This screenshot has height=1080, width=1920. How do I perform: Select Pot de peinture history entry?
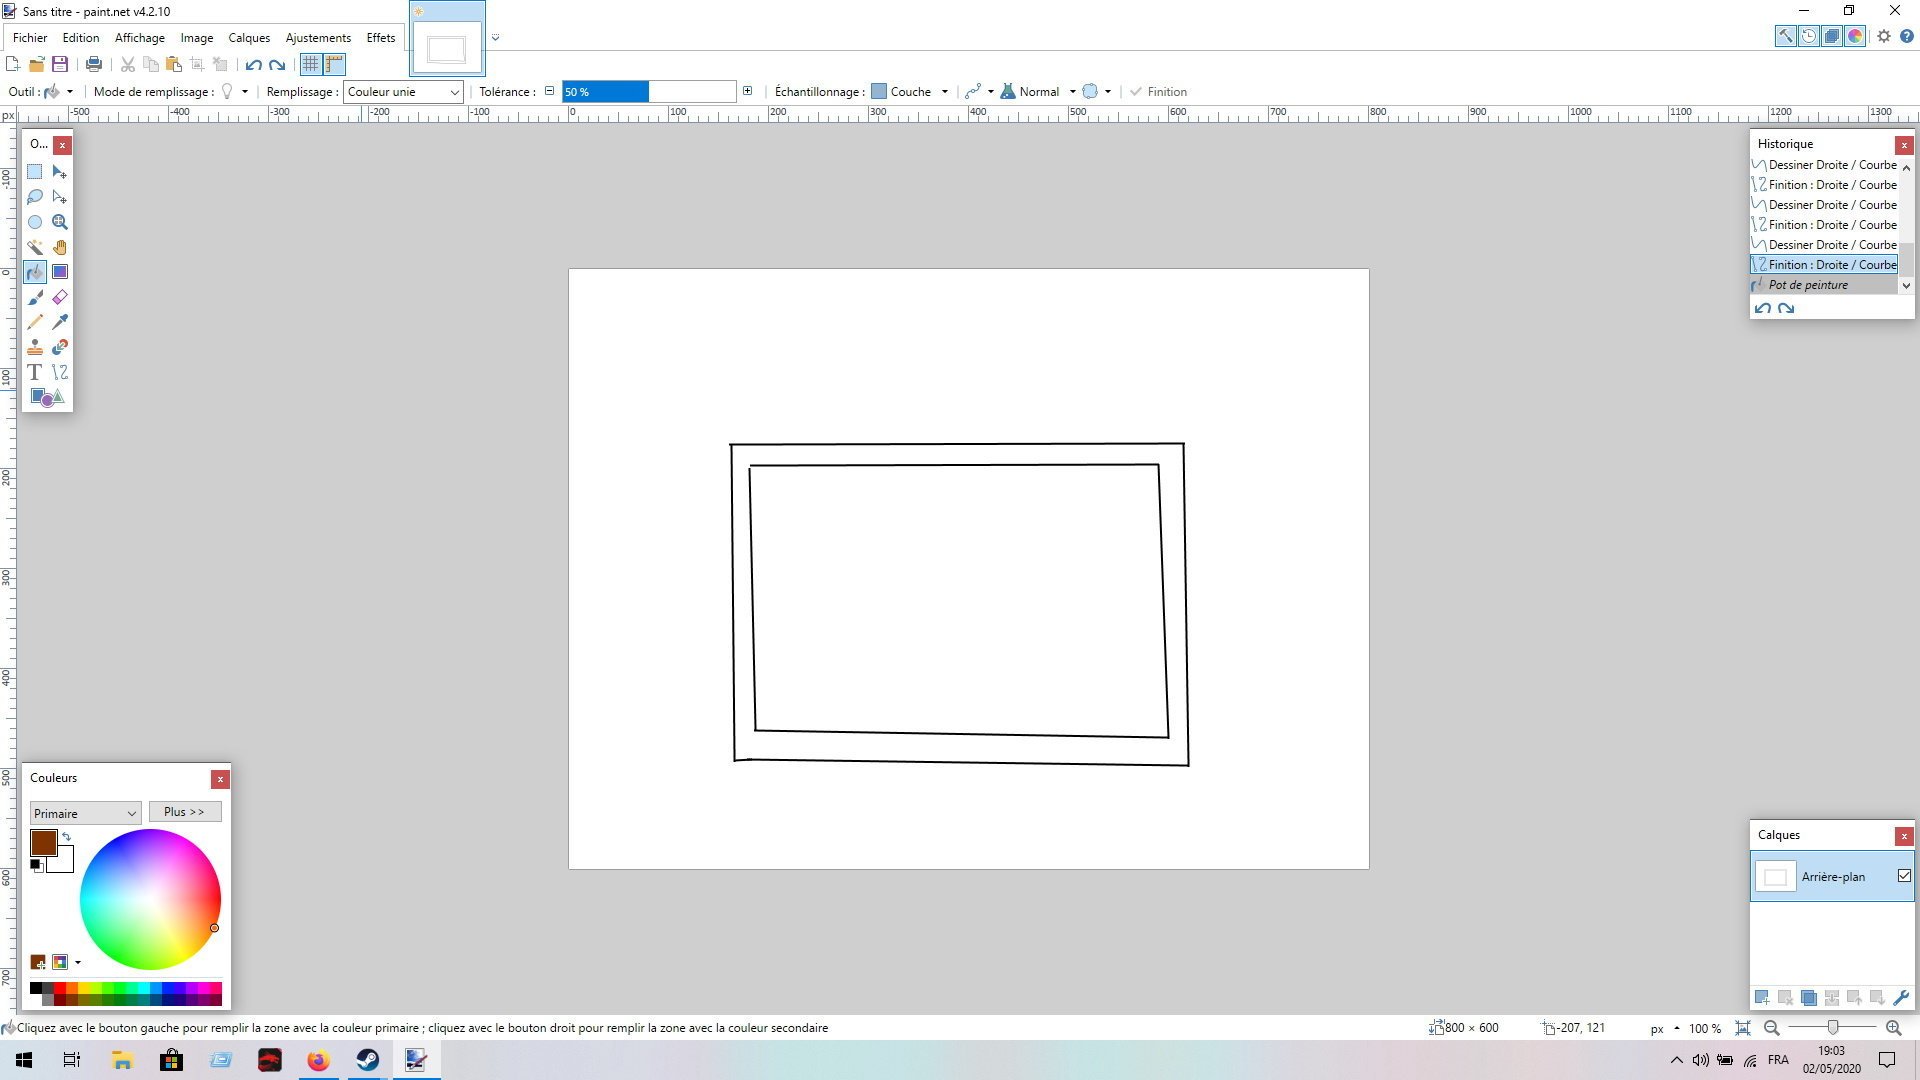(x=1808, y=285)
